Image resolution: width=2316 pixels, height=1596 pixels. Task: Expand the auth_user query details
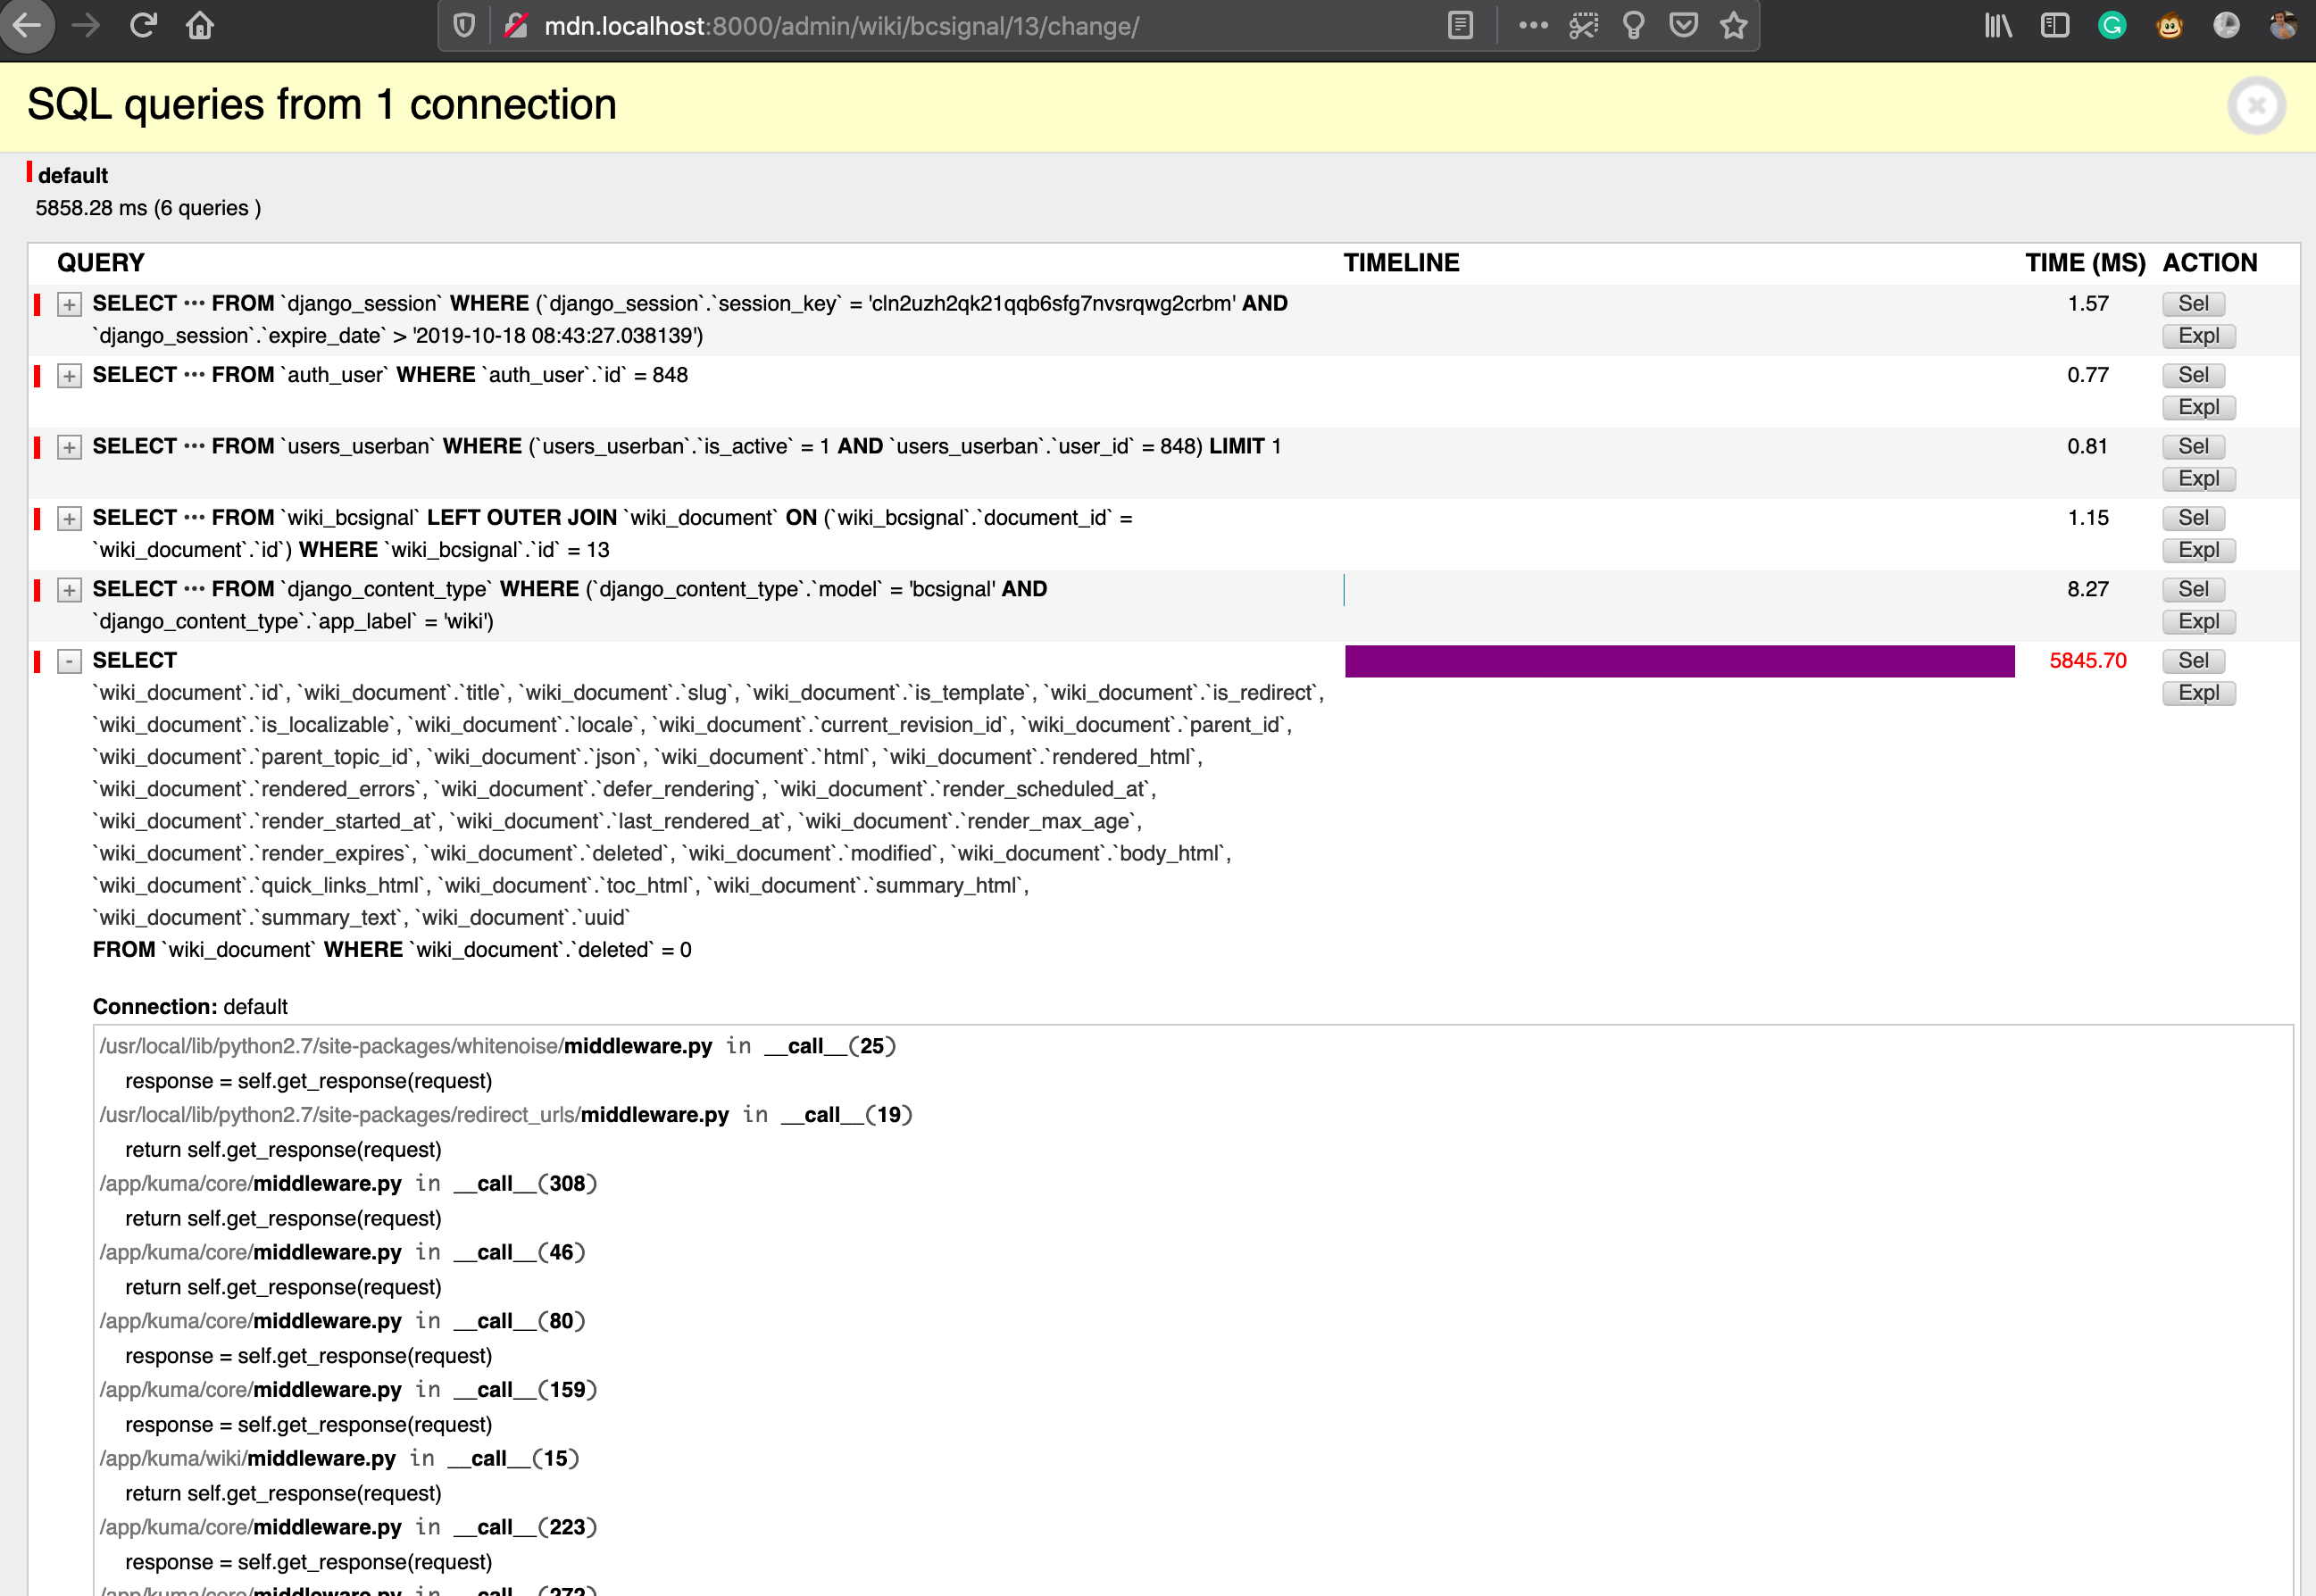[x=69, y=376]
